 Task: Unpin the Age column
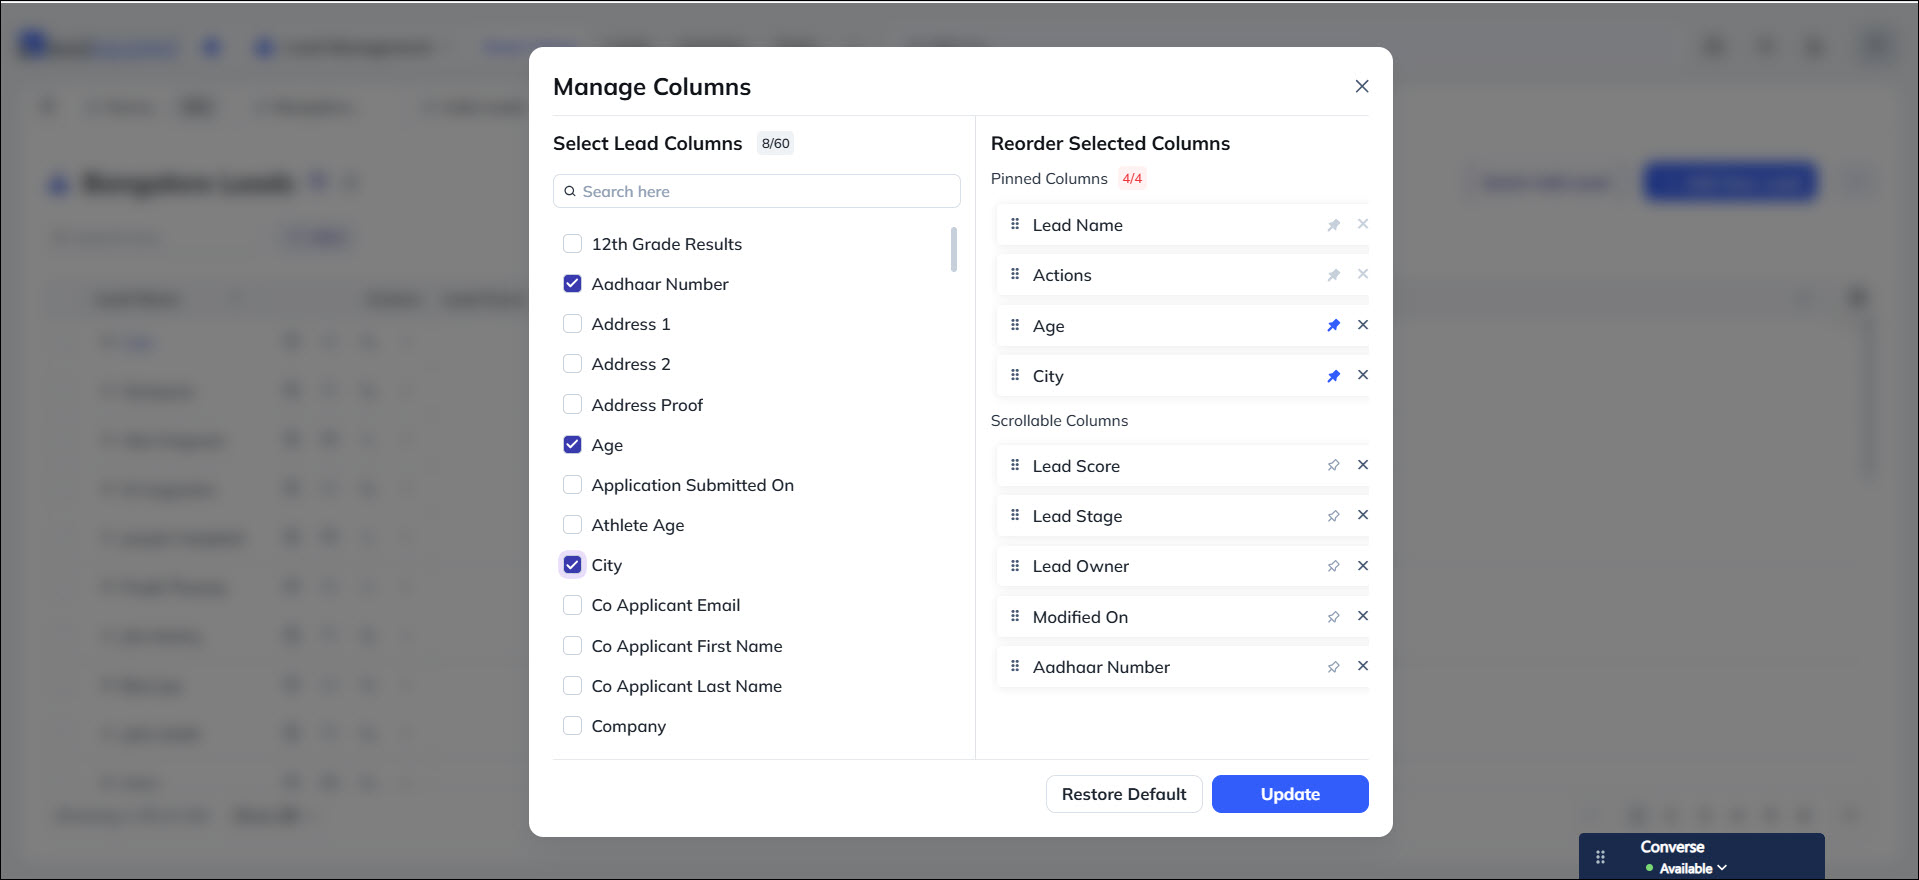click(x=1333, y=325)
